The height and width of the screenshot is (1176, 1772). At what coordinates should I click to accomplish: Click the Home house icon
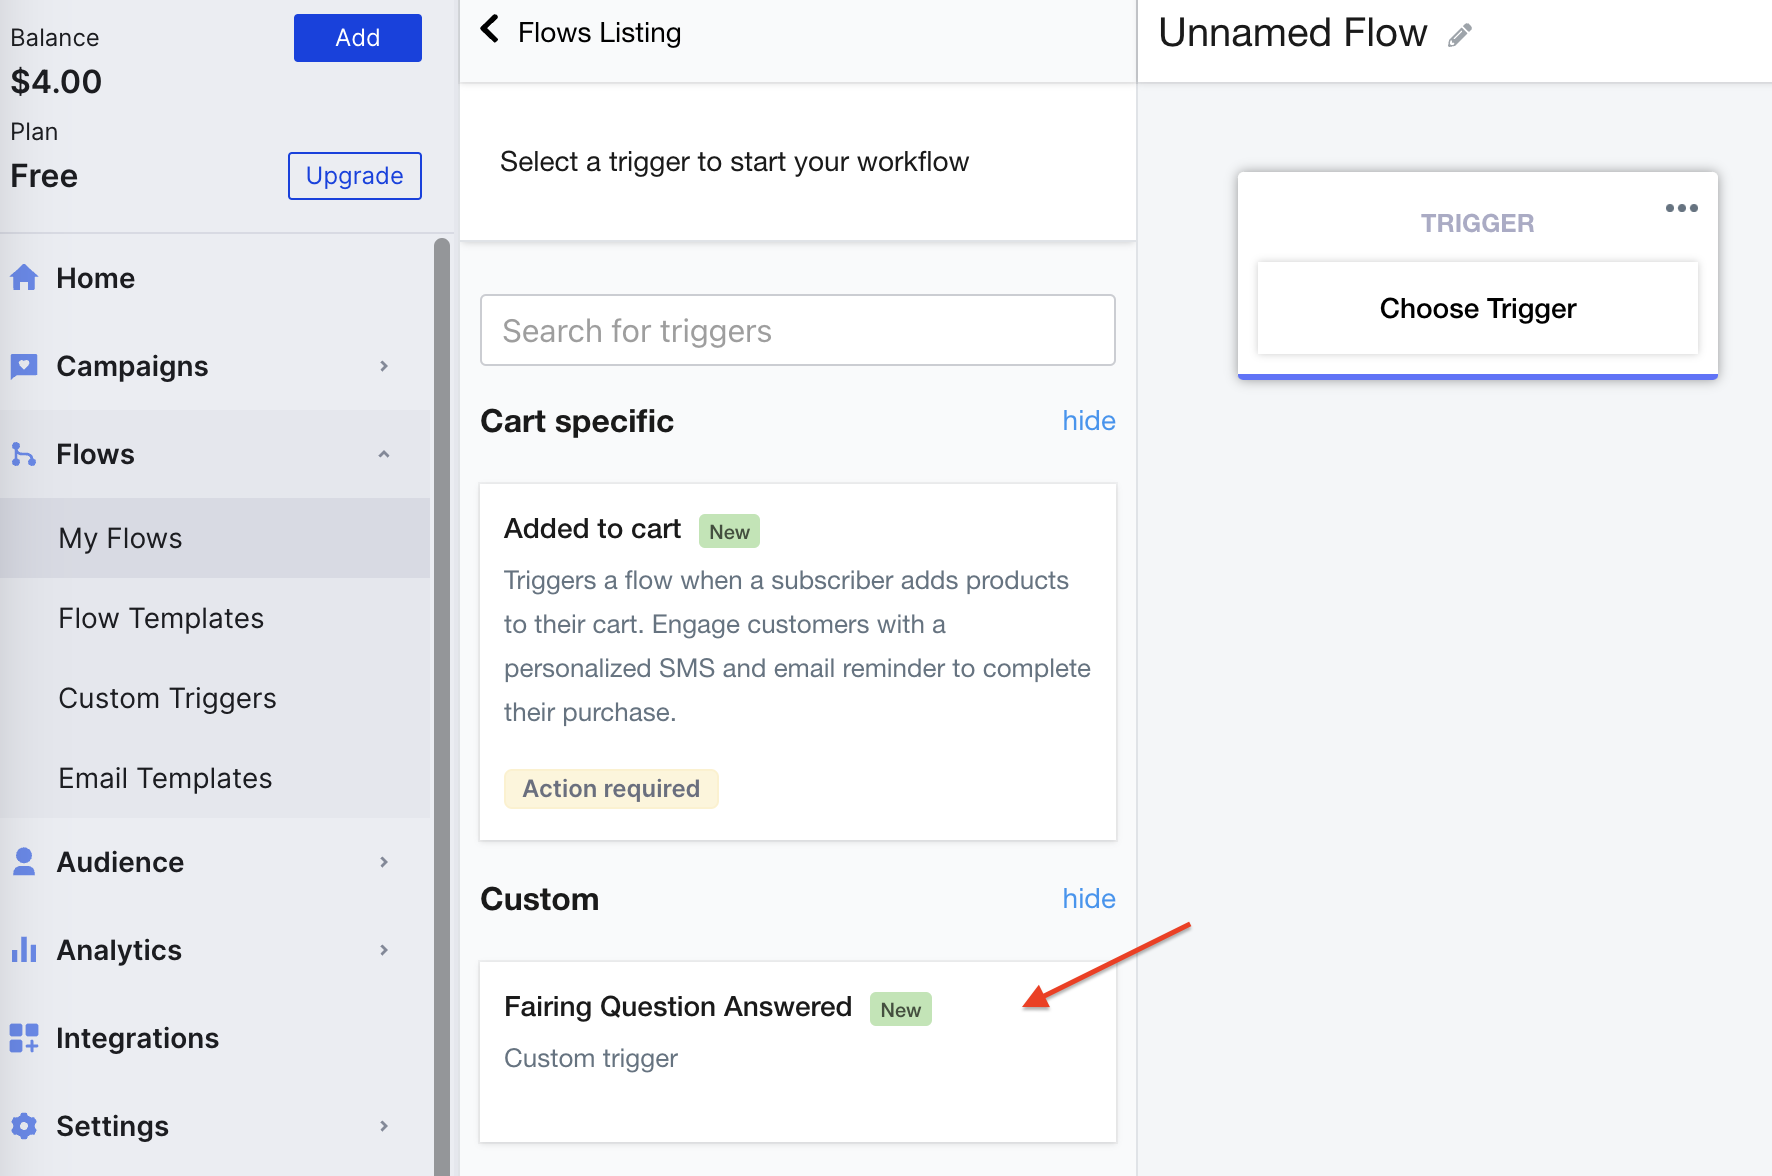(x=24, y=277)
